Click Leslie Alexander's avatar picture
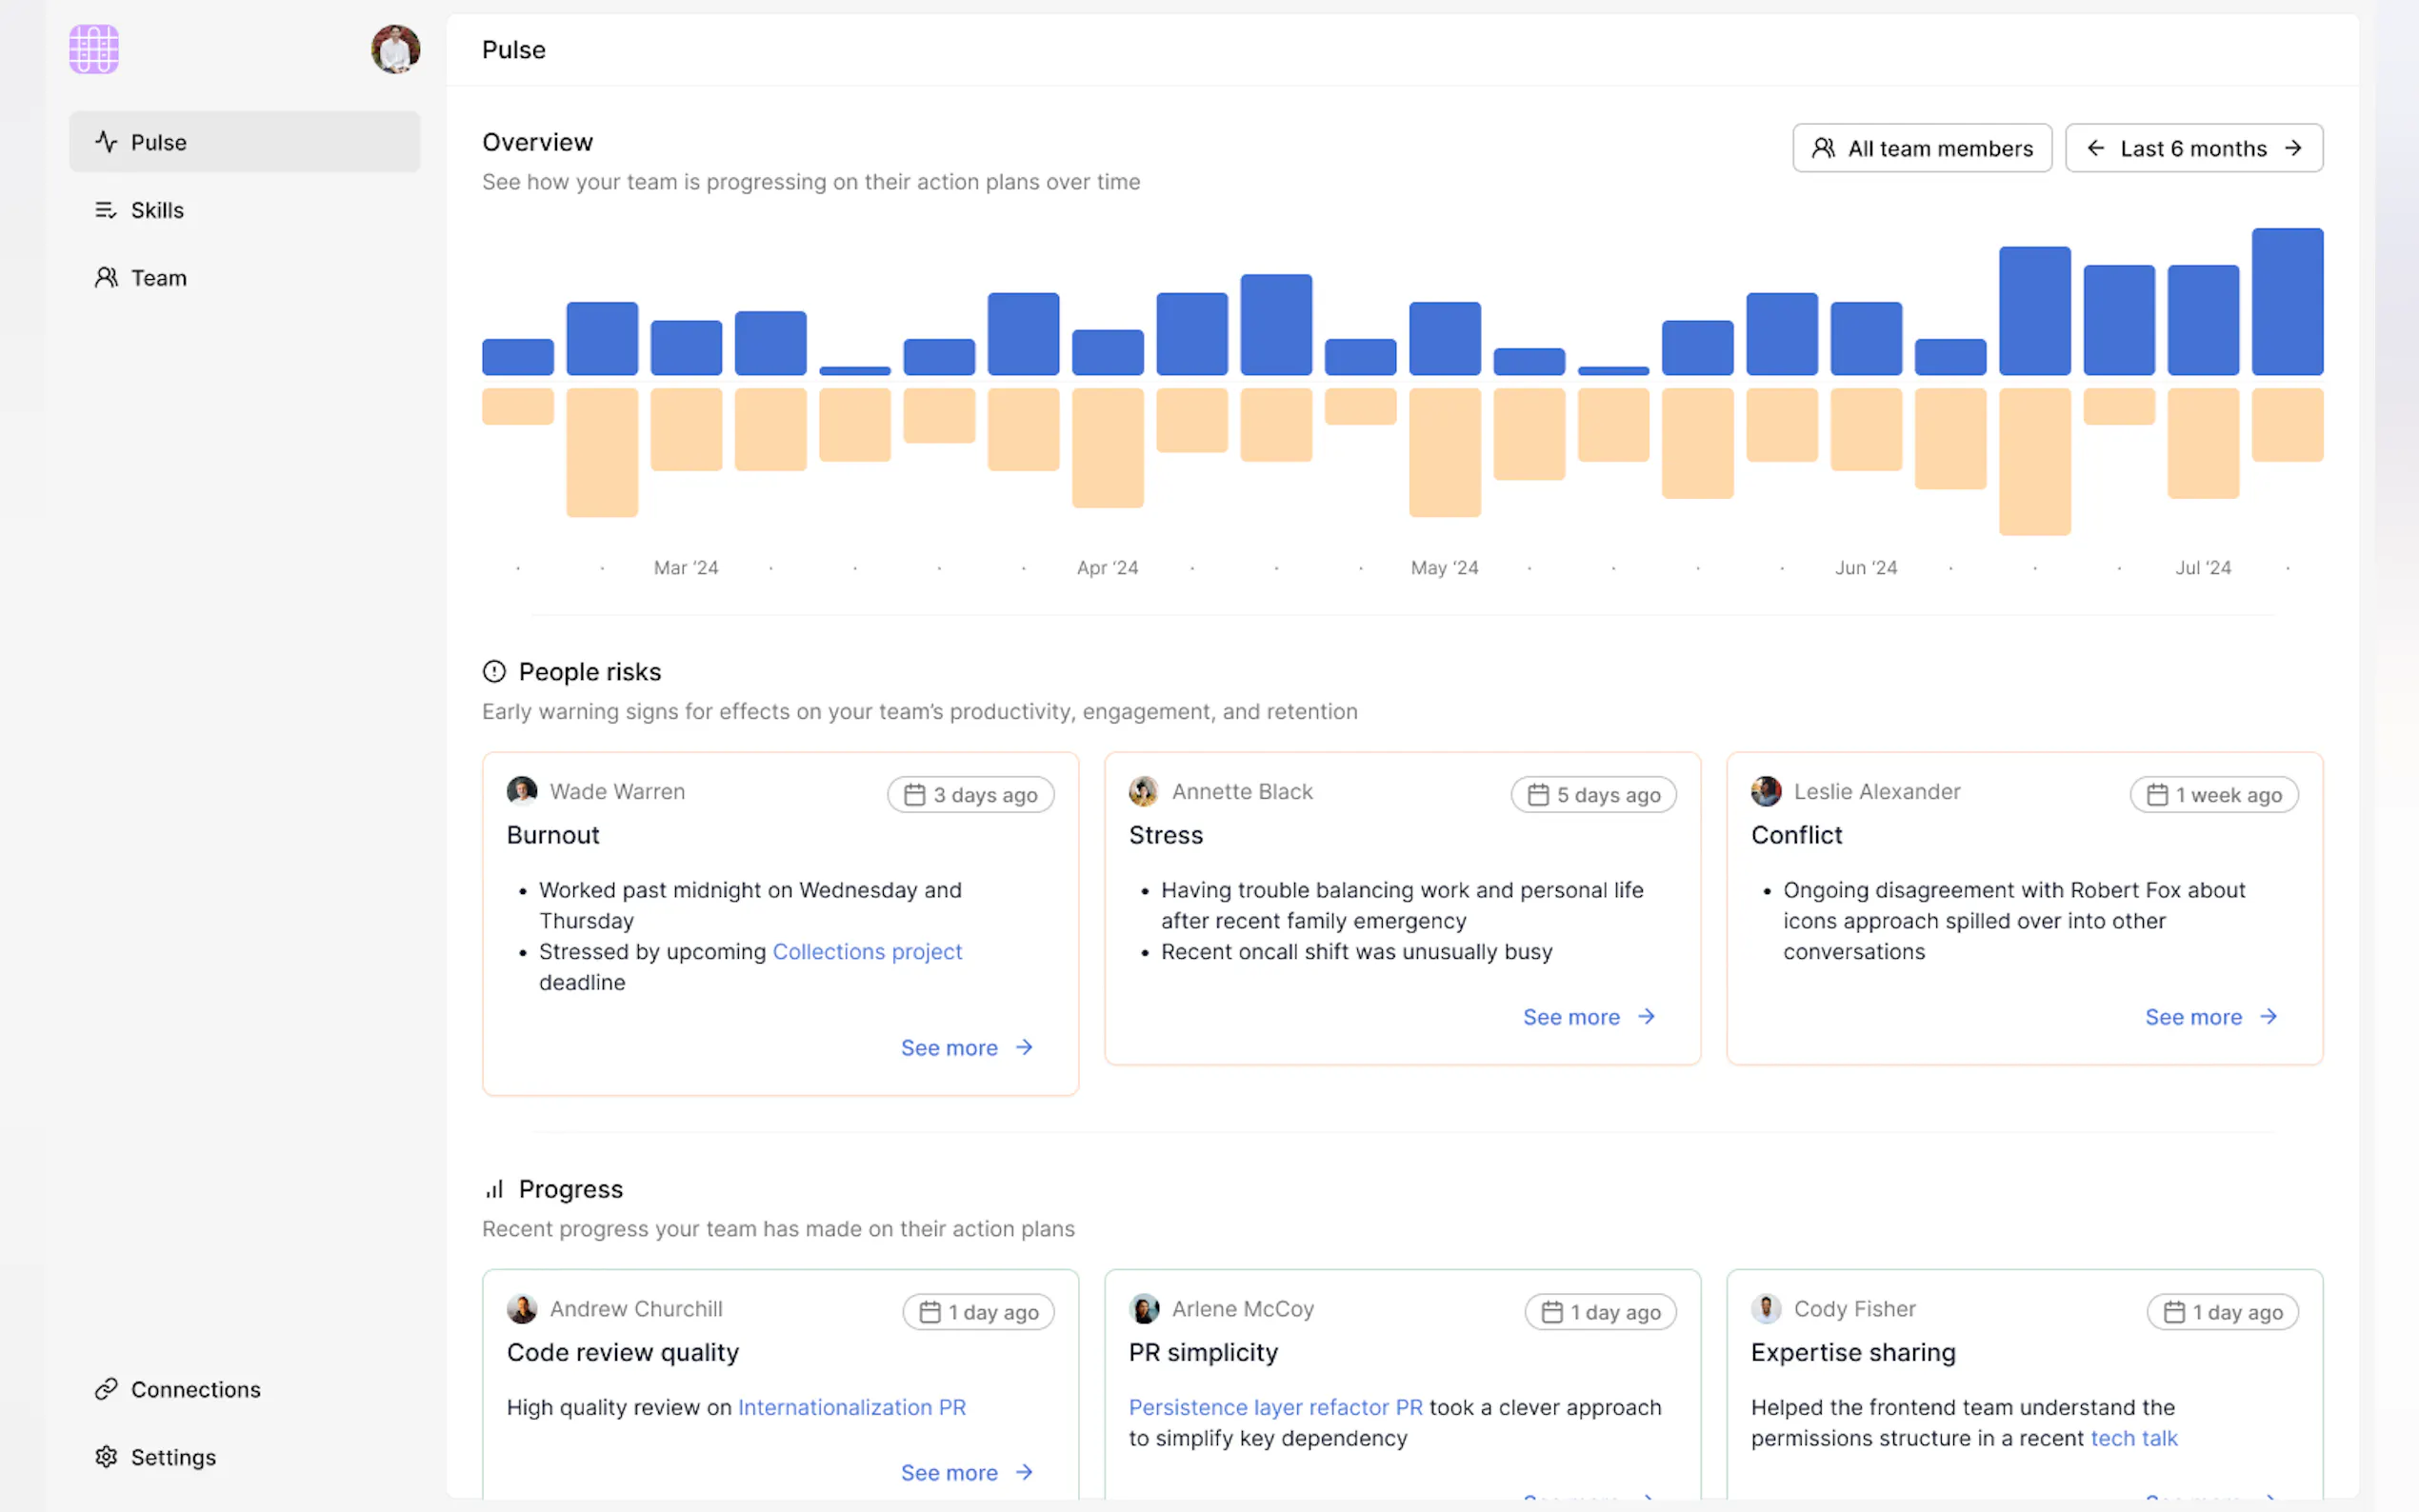The height and width of the screenshot is (1512, 2419). click(x=1766, y=791)
